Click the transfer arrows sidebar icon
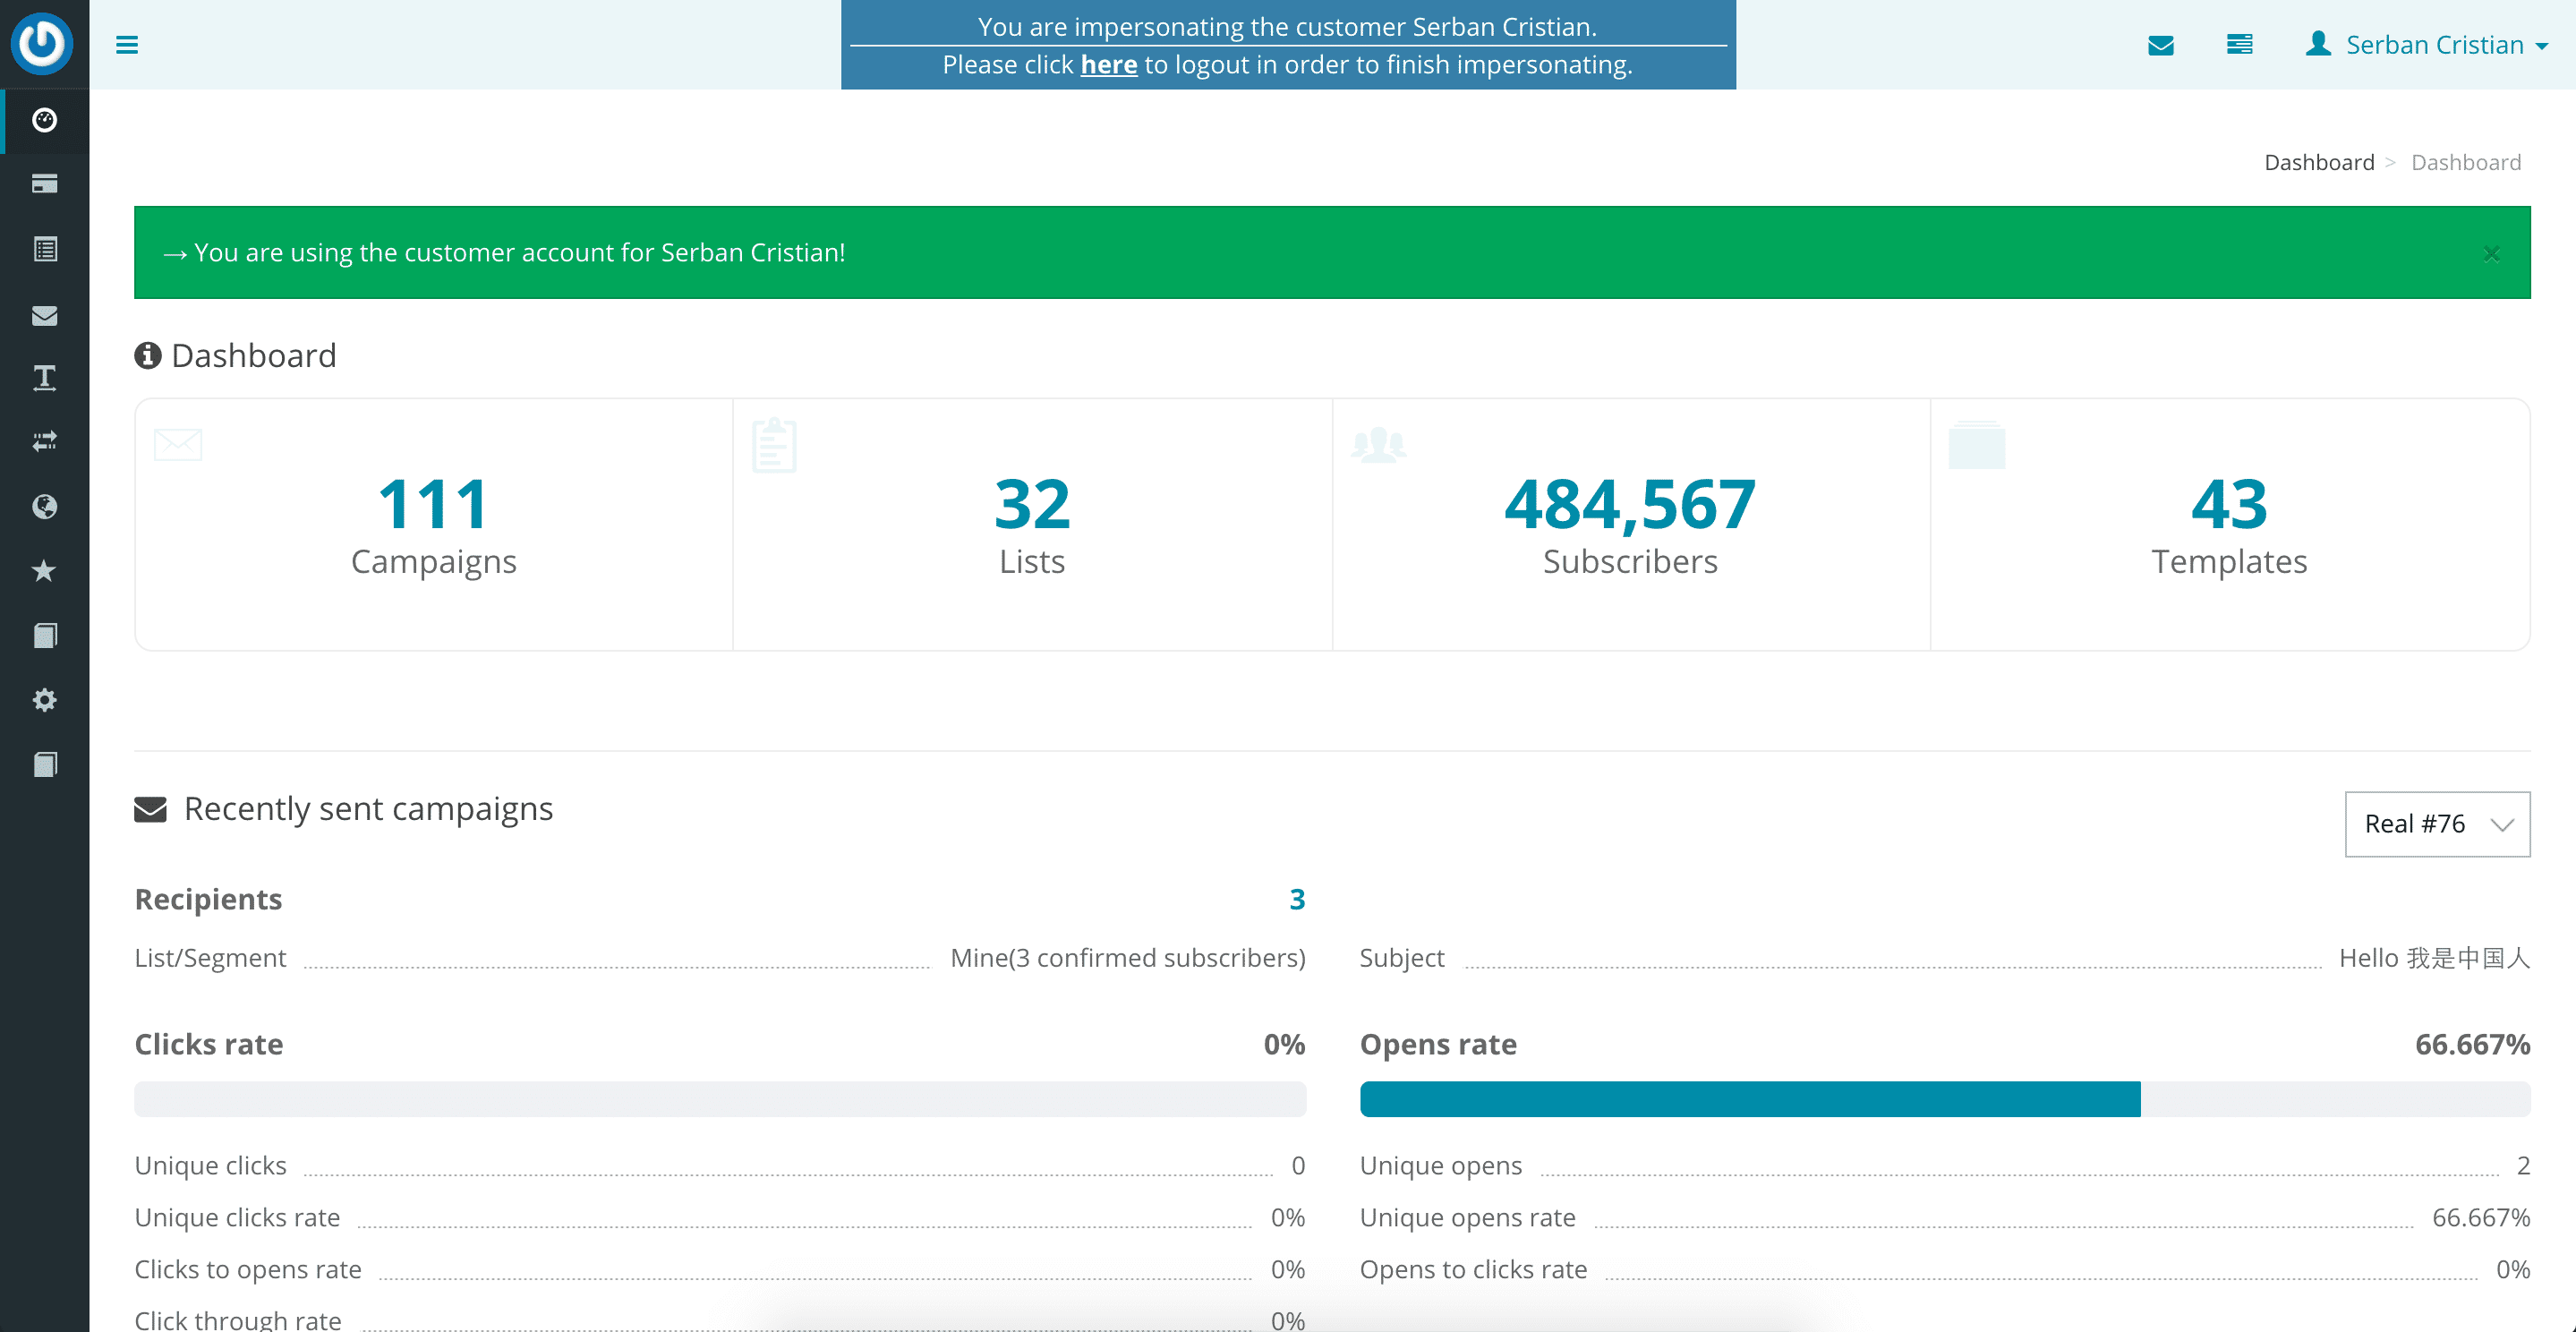 44,441
